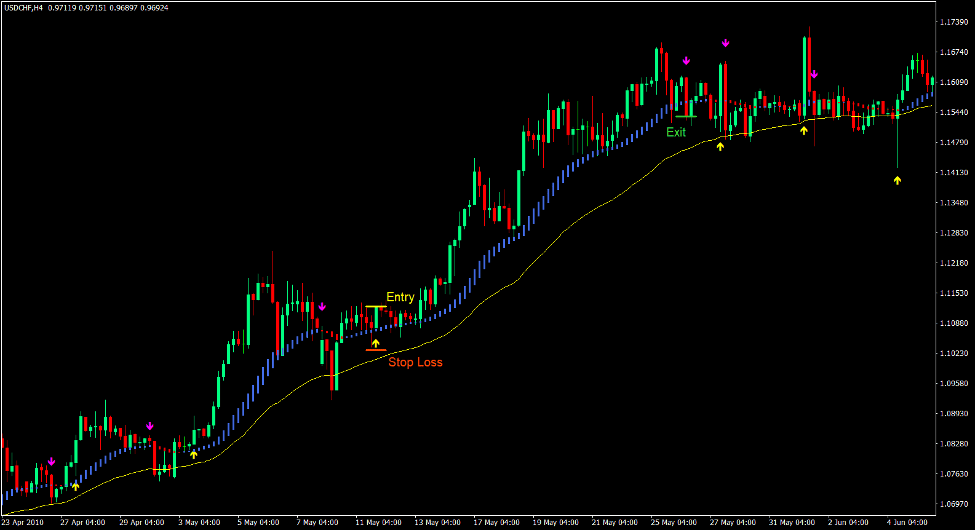Click the yellow up arrow above 3 May date

194,454
